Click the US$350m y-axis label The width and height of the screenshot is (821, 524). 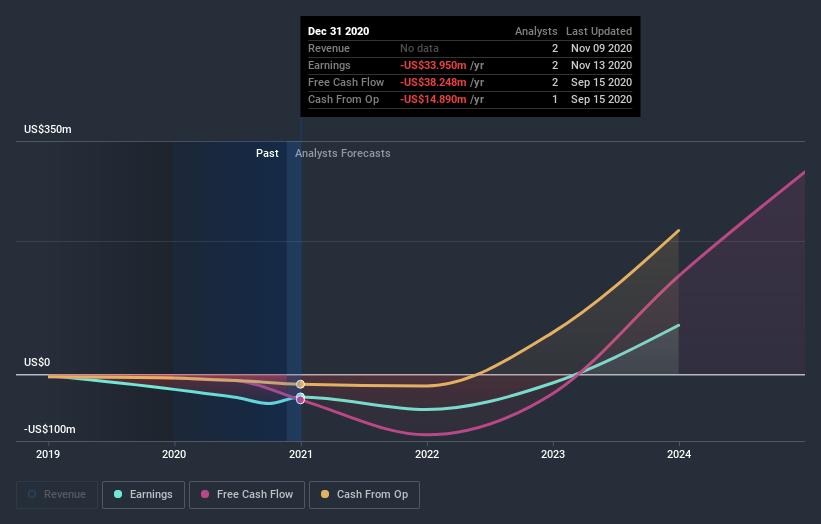[x=48, y=129]
